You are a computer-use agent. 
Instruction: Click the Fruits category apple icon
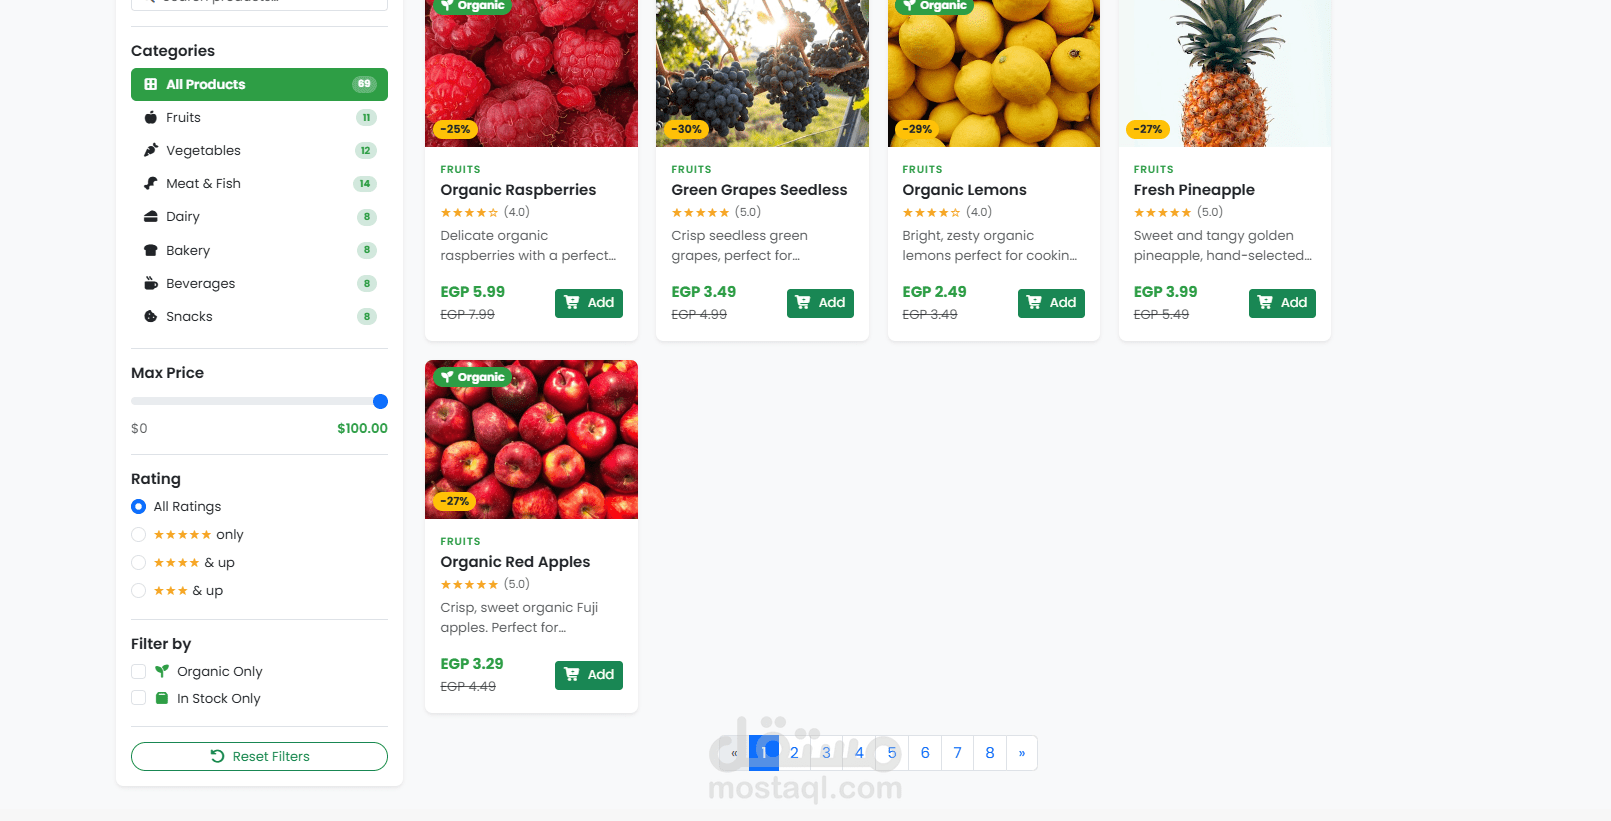tap(151, 118)
